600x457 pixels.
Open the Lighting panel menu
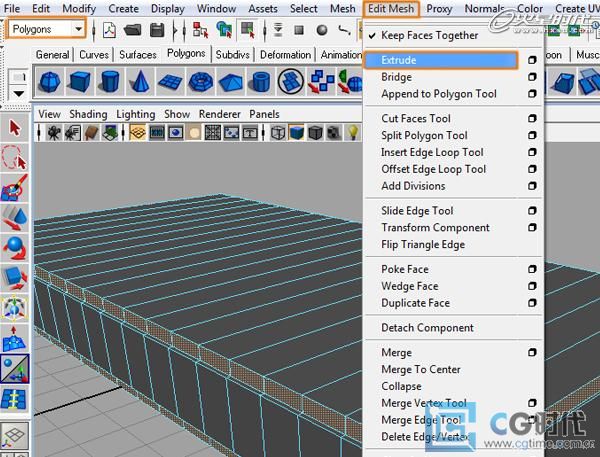click(x=135, y=114)
